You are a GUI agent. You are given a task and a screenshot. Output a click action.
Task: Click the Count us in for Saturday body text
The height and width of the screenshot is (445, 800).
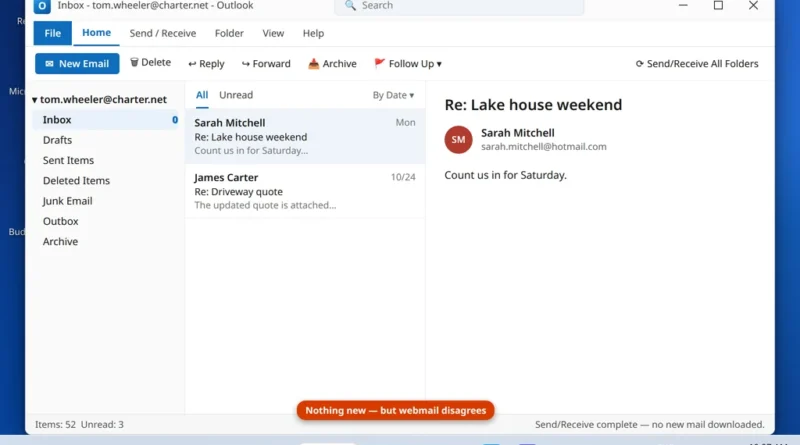(x=505, y=175)
